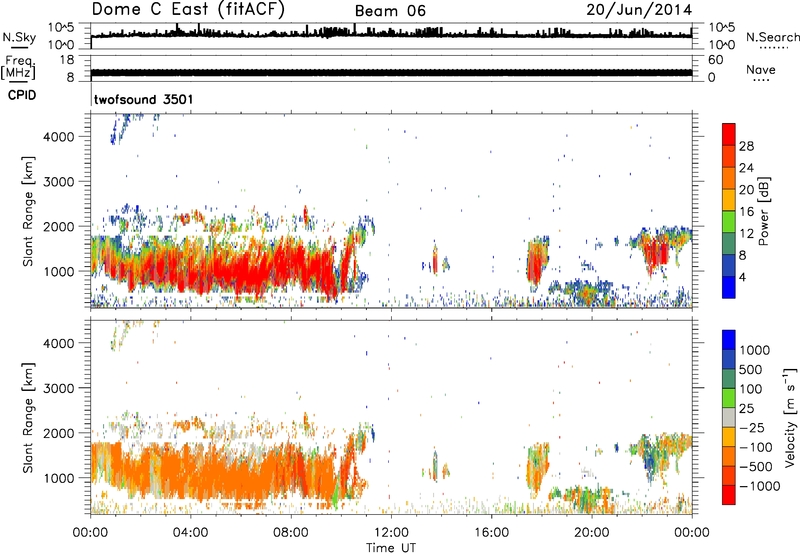The image size is (800, 554).
Task: Click the black frequency band in Freq panel
Action: click(x=391, y=72)
